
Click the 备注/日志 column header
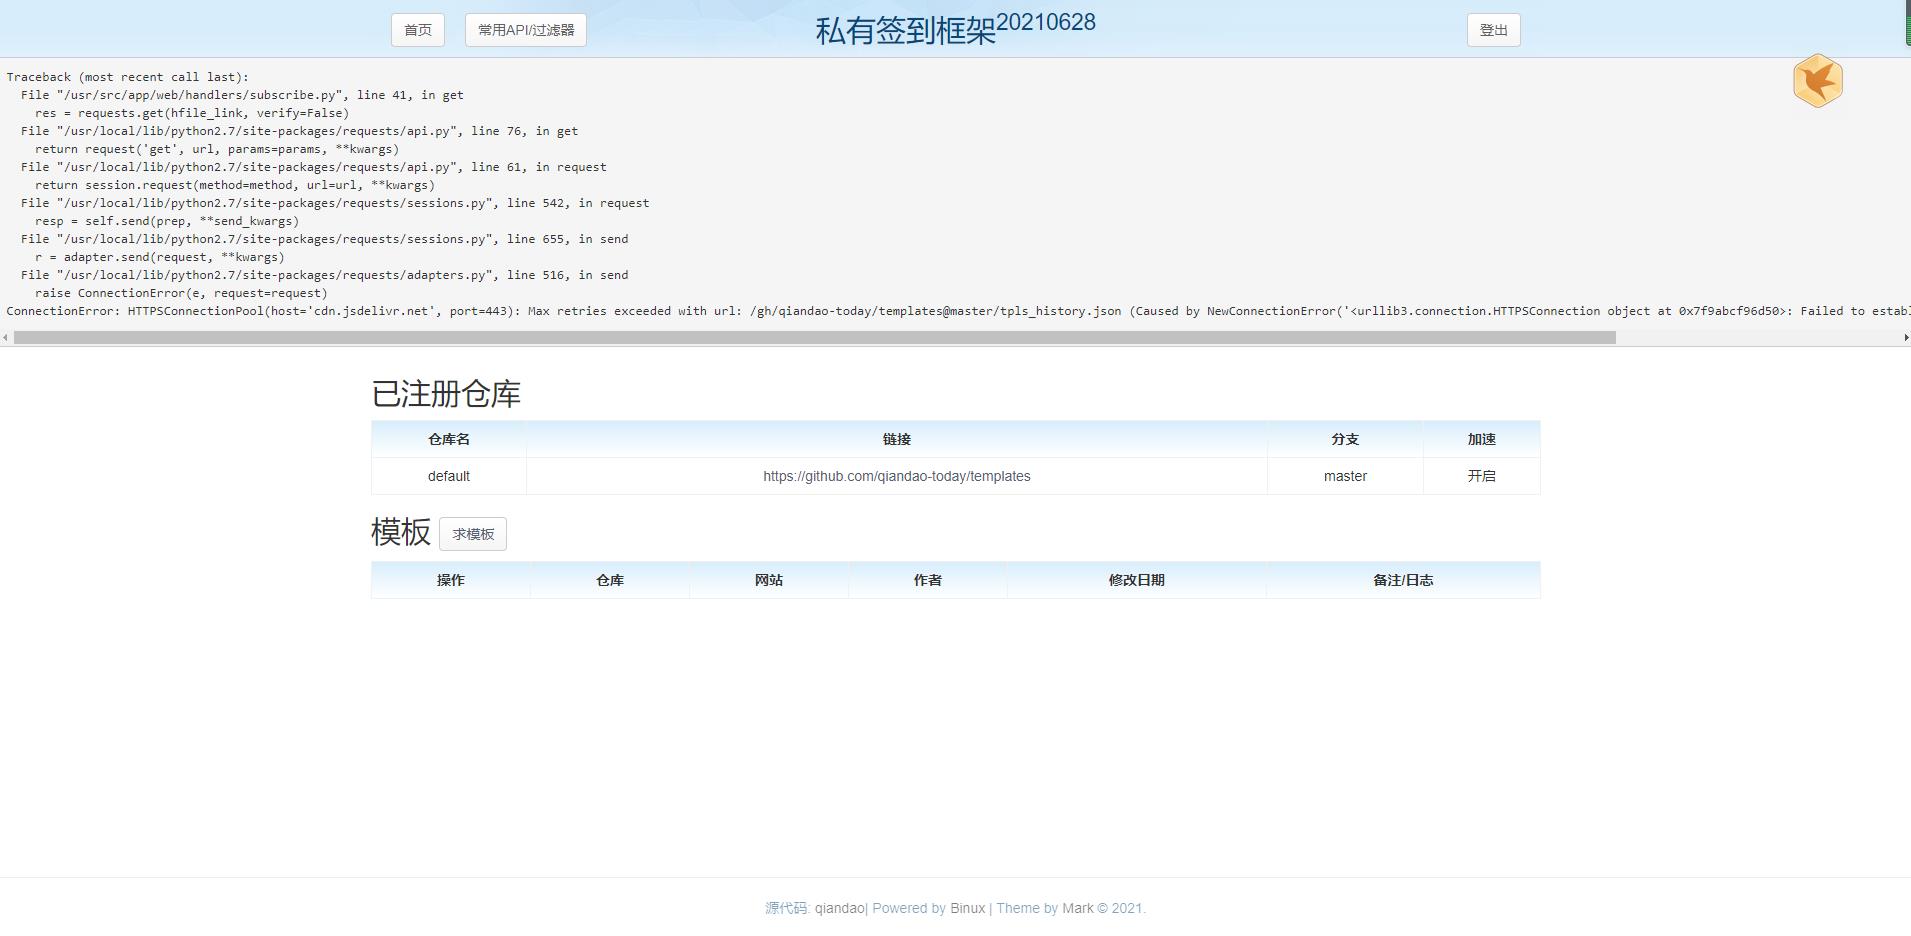pos(1404,580)
